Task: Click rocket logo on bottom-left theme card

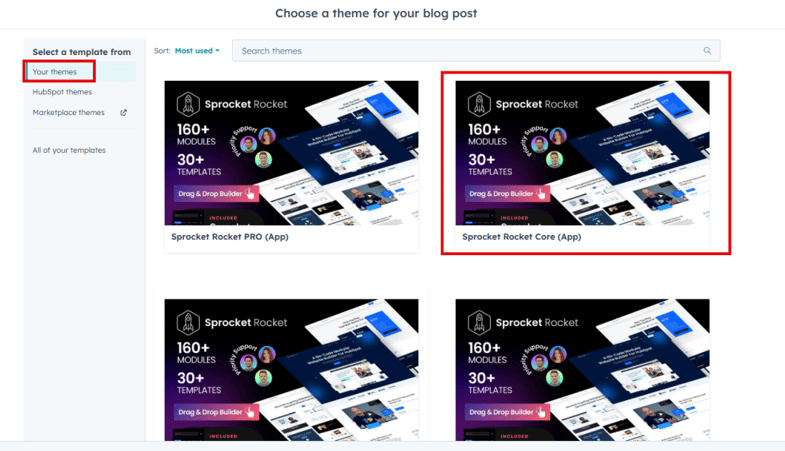Action: (x=188, y=322)
